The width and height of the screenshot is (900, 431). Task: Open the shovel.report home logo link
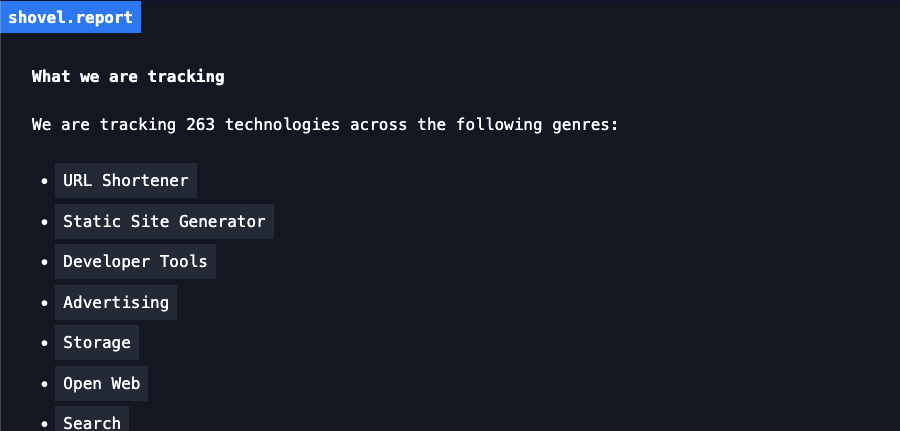70,17
